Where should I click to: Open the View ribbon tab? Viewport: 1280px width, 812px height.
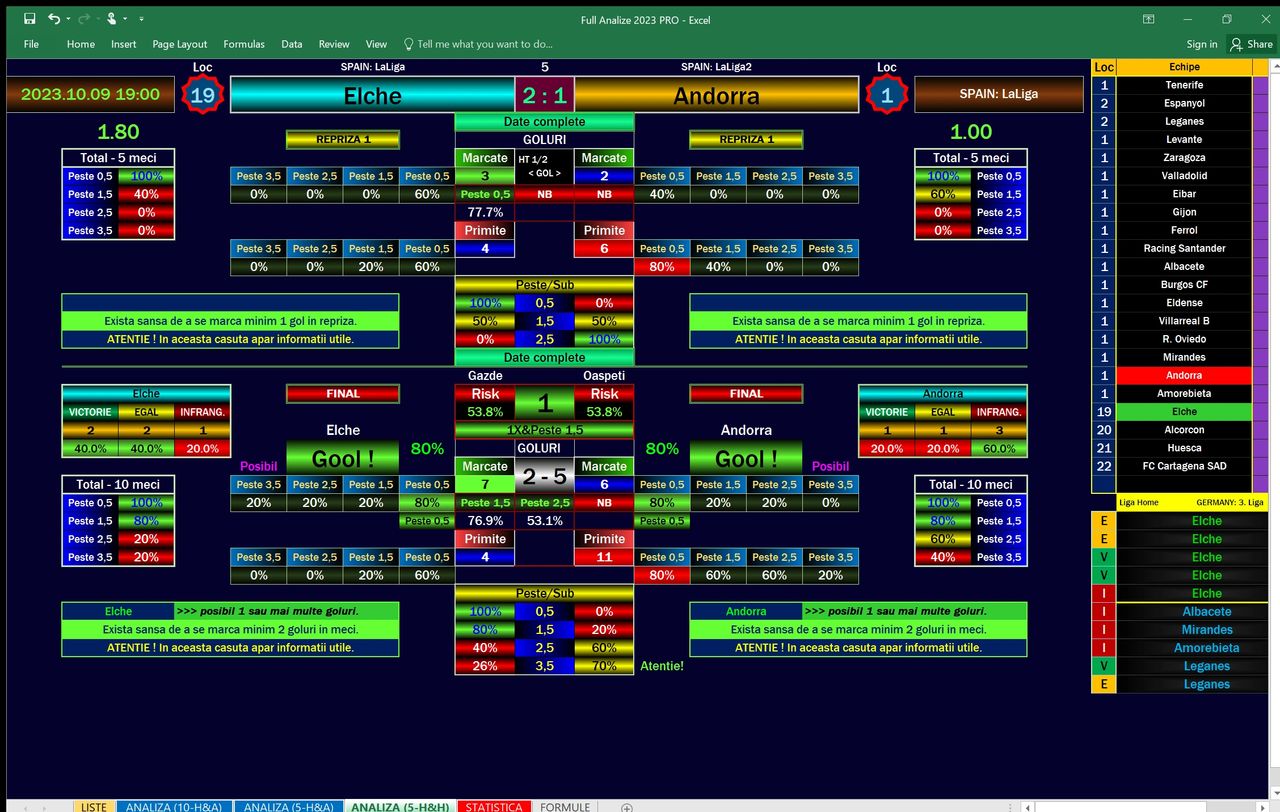376,44
